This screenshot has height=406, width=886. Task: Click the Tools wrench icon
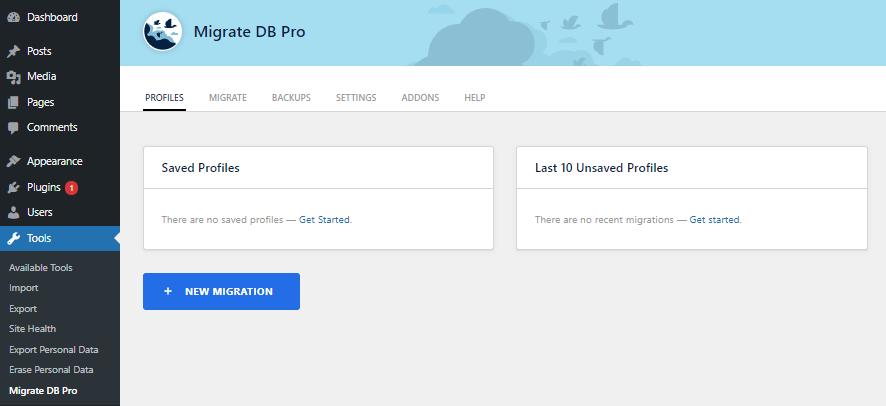tap(14, 238)
